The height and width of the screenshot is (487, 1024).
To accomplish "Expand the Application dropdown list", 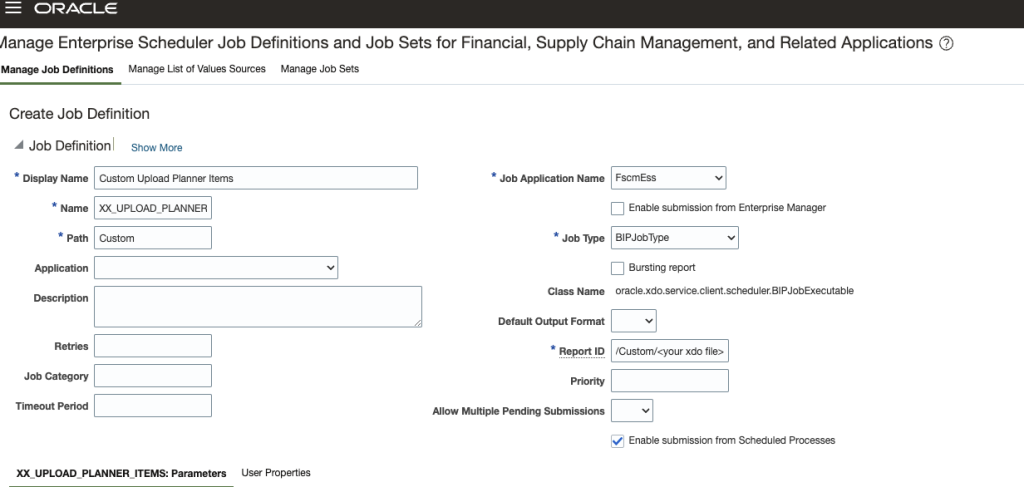I will [x=216, y=268].
